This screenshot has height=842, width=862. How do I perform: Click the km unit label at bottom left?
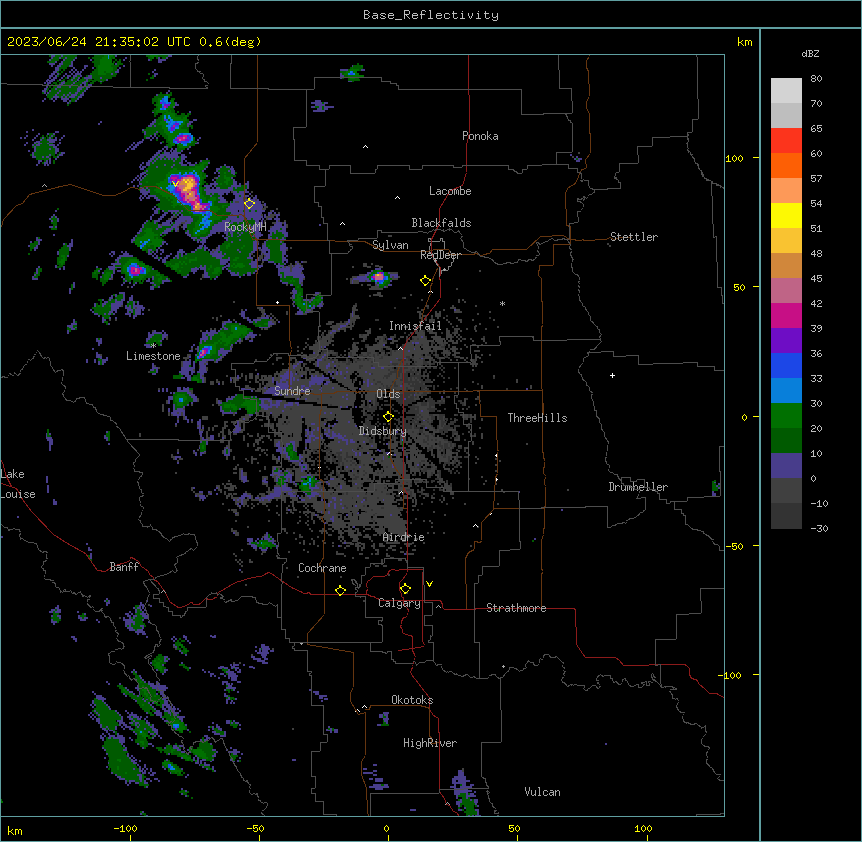pos(15,831)
